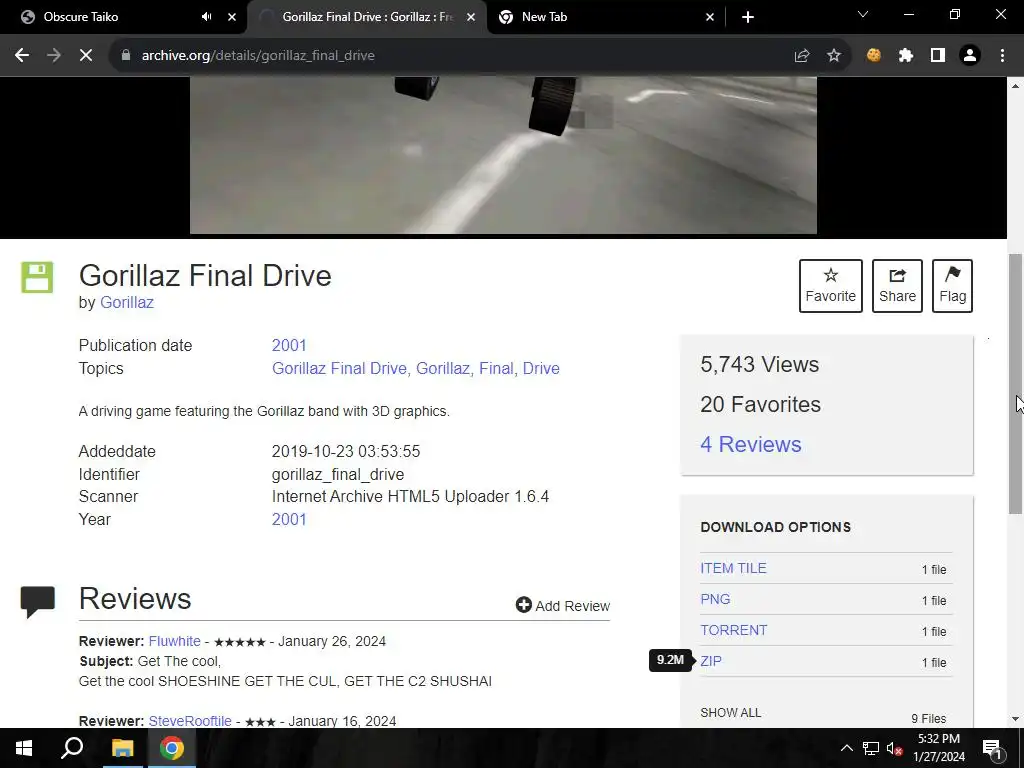This screenshot has width=1024, height=768.
Task: Click the vertical scrollbar thumb
Action: pyautogui.click(x=1016, y=383)
